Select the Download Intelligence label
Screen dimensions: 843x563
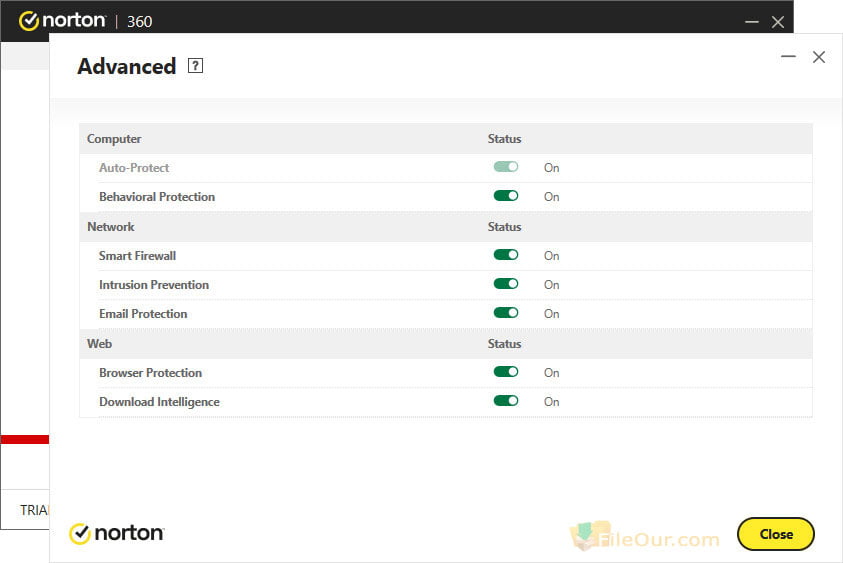(x=159, y=402)
